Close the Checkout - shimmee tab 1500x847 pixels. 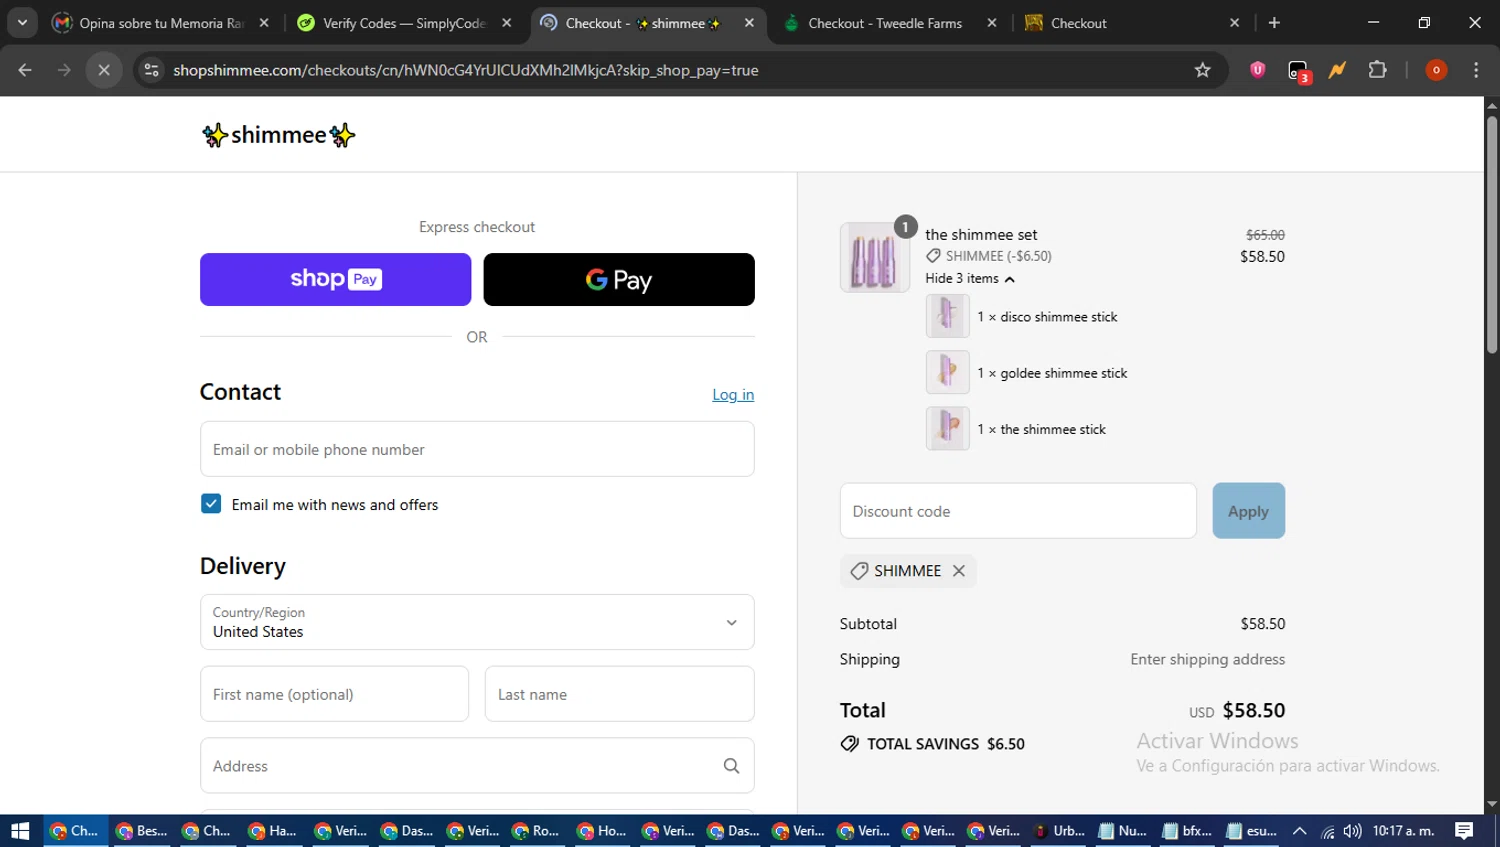tap(749, 23)
